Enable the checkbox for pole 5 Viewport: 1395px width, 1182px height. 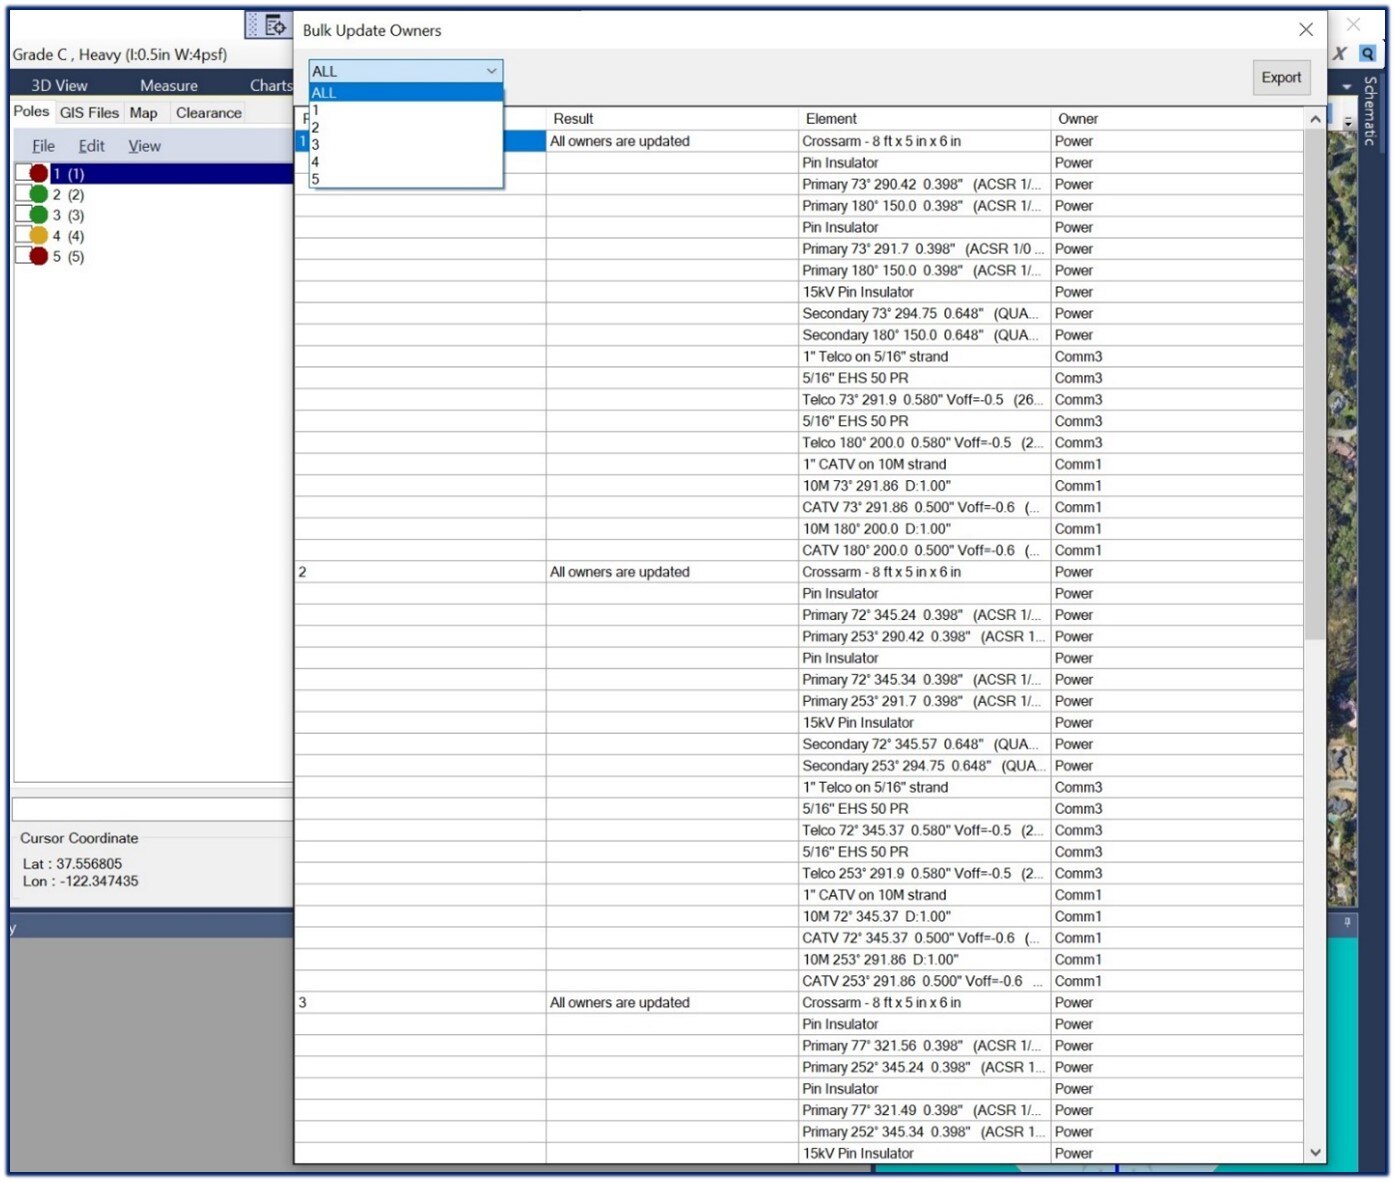click(x=25, y=254)
